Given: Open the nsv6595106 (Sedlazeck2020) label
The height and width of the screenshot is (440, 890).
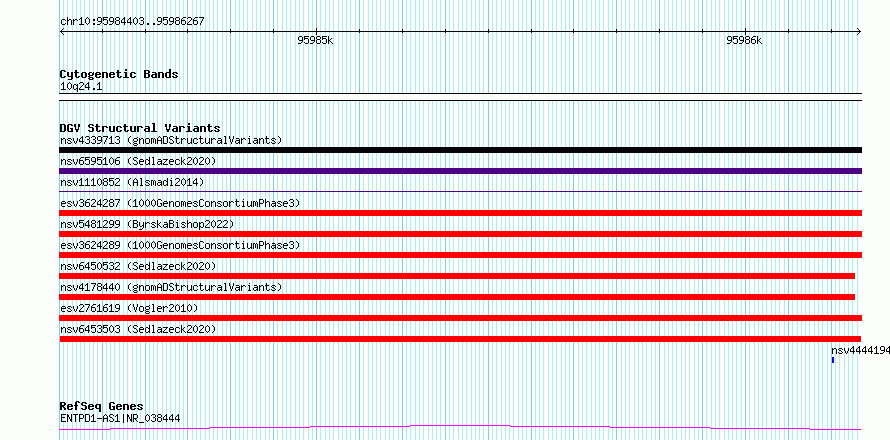Looking at the screenshot, I should click(138, 161).
